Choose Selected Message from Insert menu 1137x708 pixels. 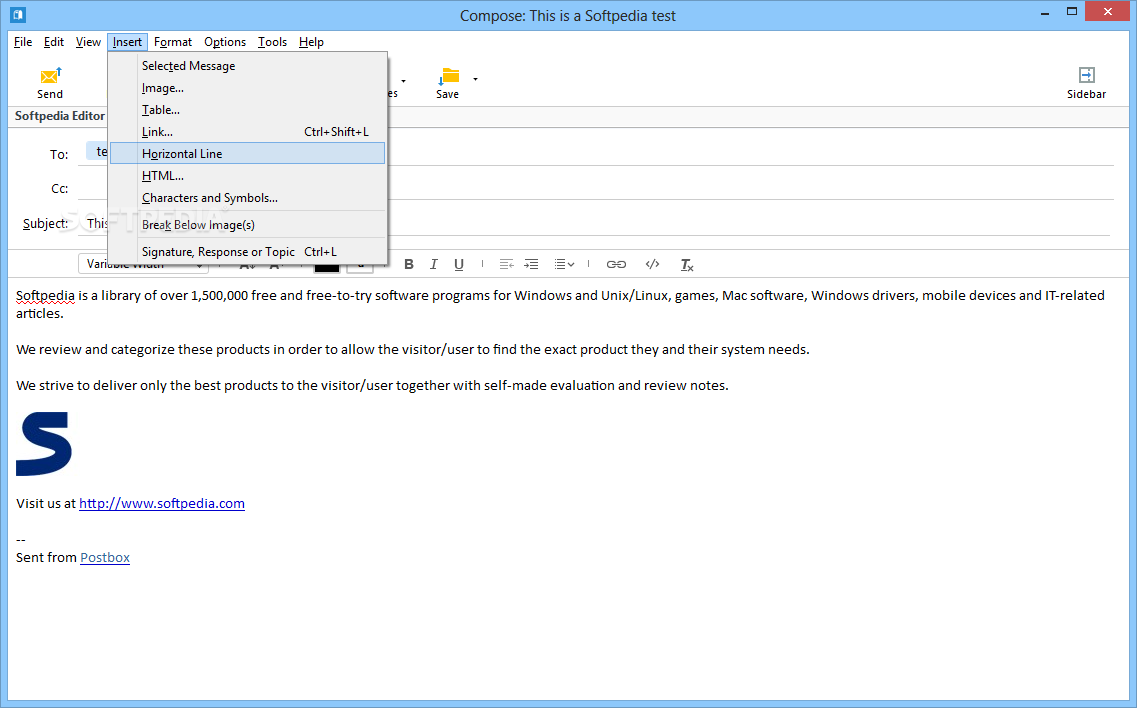247,66
